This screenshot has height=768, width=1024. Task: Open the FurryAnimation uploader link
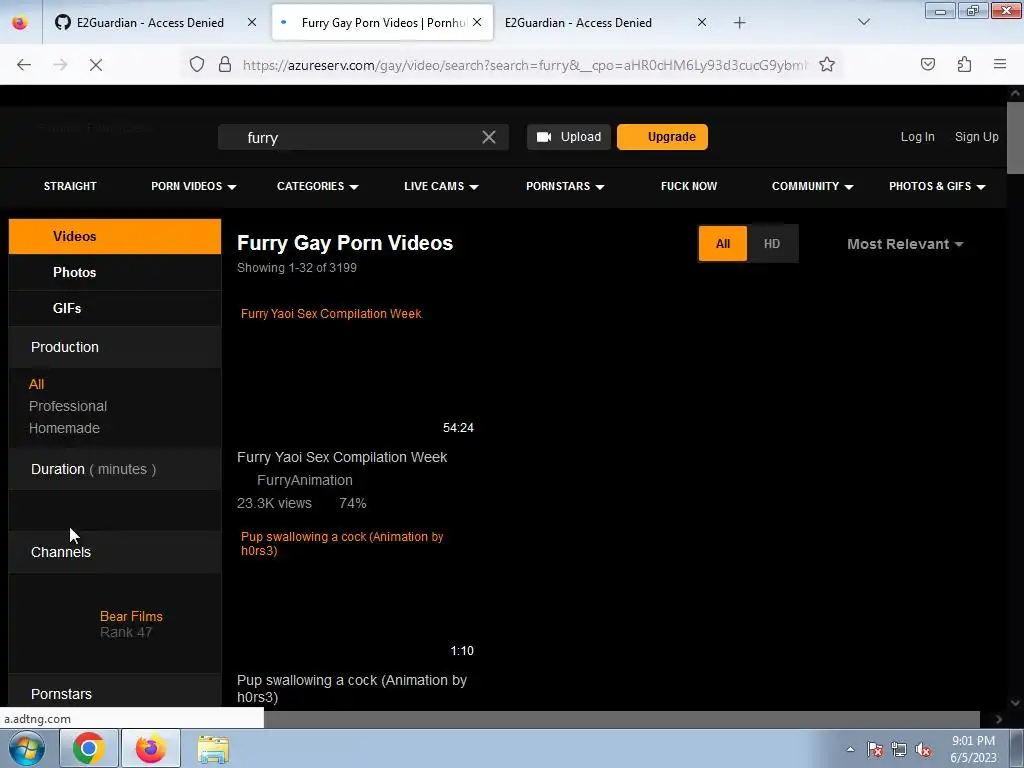(304, 480)
